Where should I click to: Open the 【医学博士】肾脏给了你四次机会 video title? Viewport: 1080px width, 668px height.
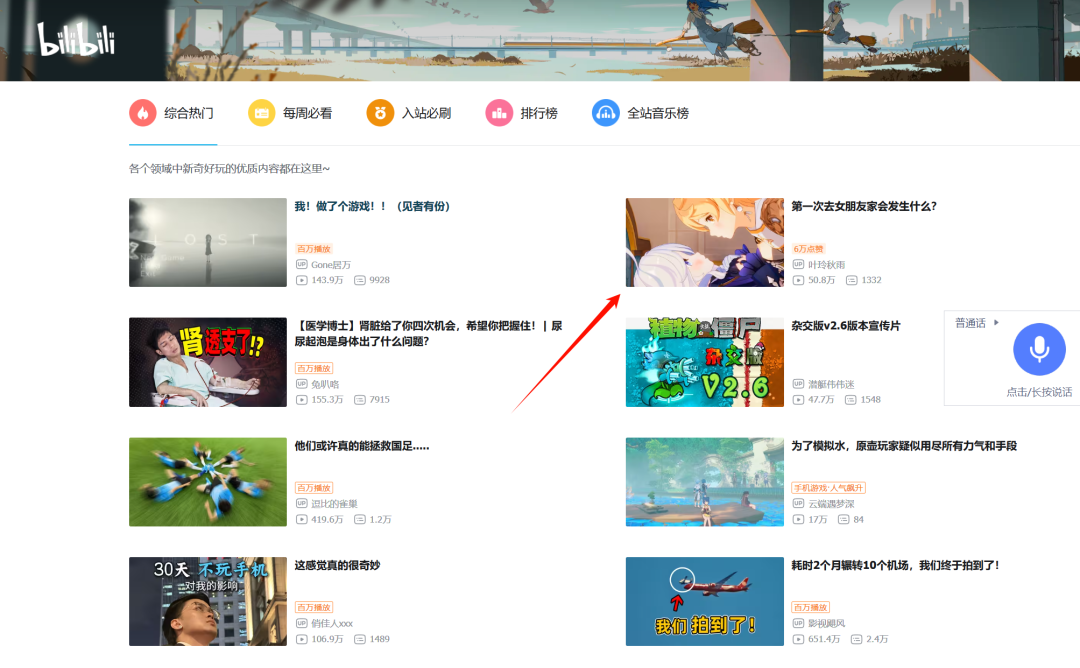(428, 333)
